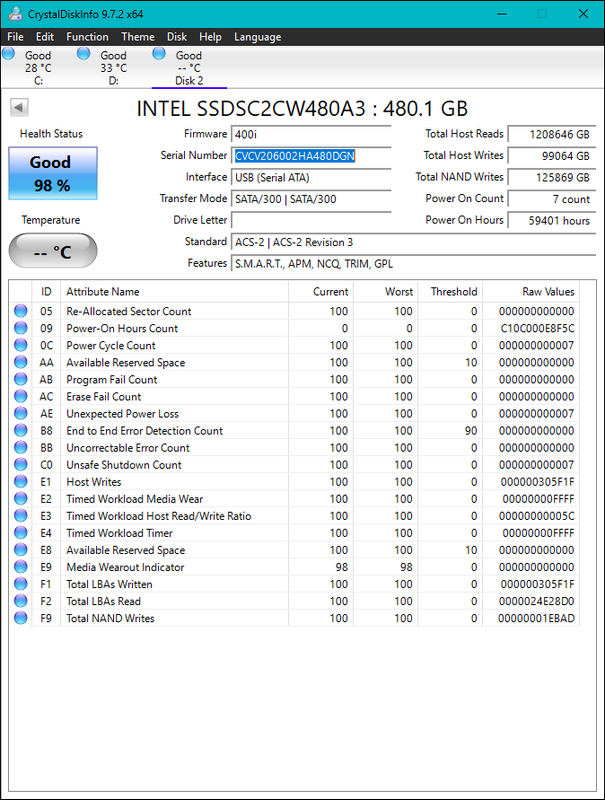Screen dimensions: 605x800
Task: Click the empty Drive Letter field
Action: point(311,220)
